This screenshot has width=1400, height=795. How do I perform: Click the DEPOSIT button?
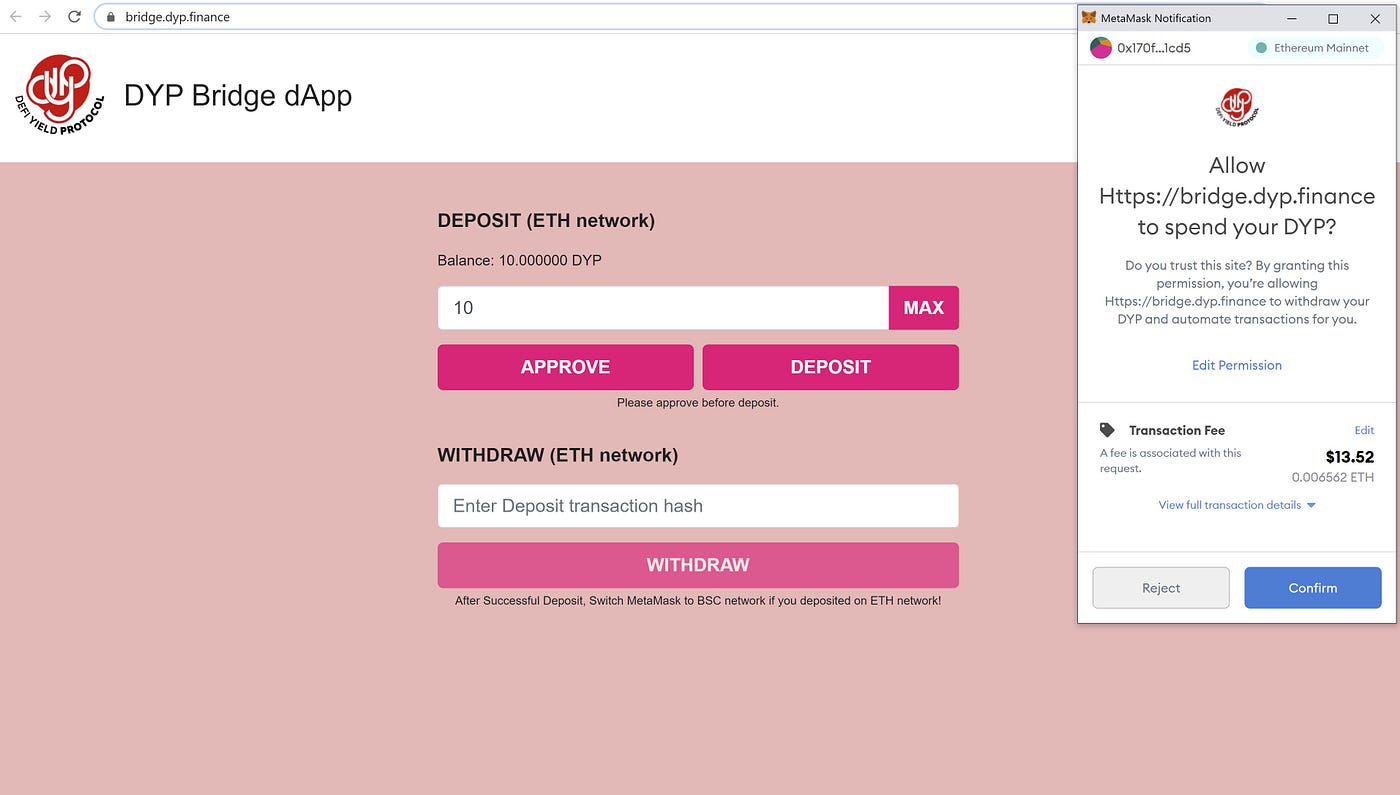[x=830, y=367]
